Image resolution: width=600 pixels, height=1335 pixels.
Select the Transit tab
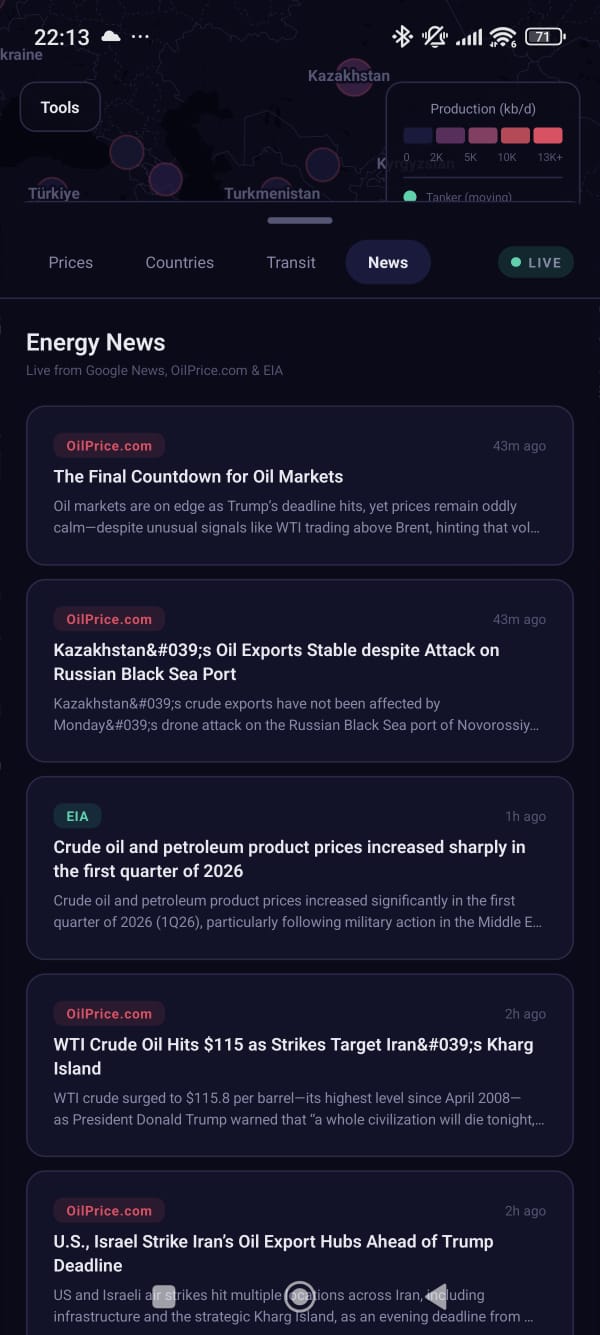[x=291, y=263]
